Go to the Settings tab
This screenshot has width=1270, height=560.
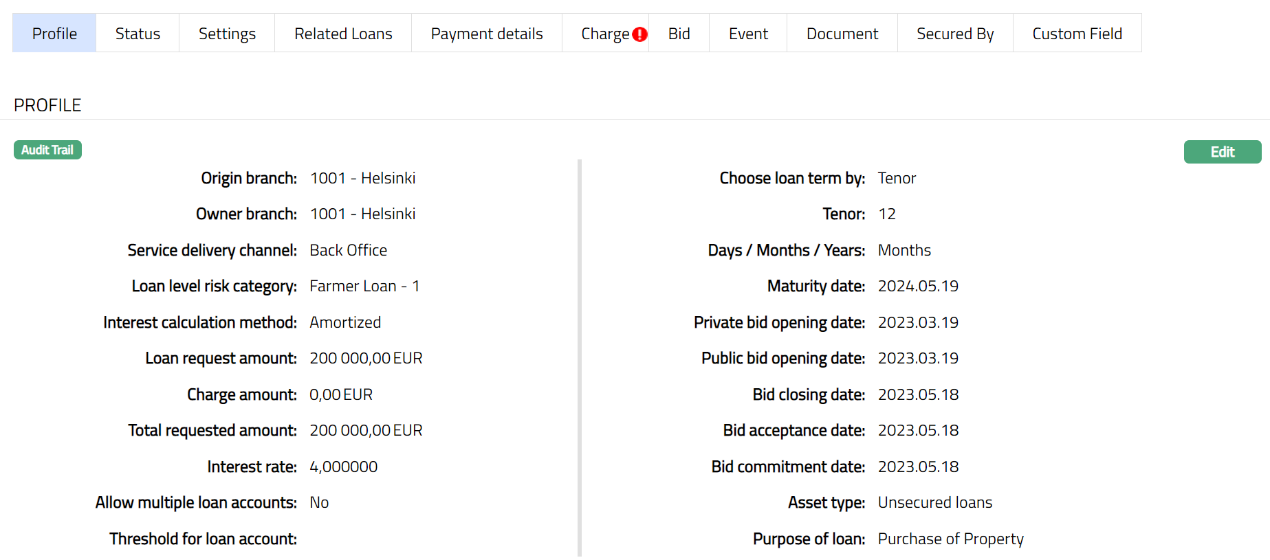coord(227,33)
